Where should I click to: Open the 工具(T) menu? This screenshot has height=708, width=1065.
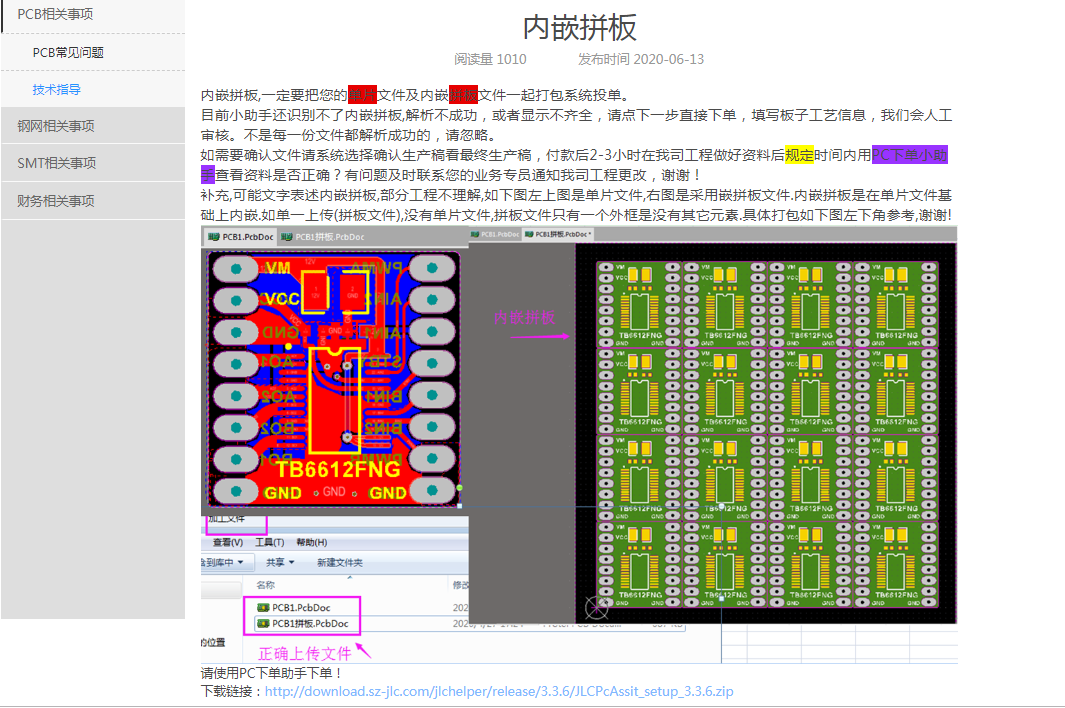270,542
